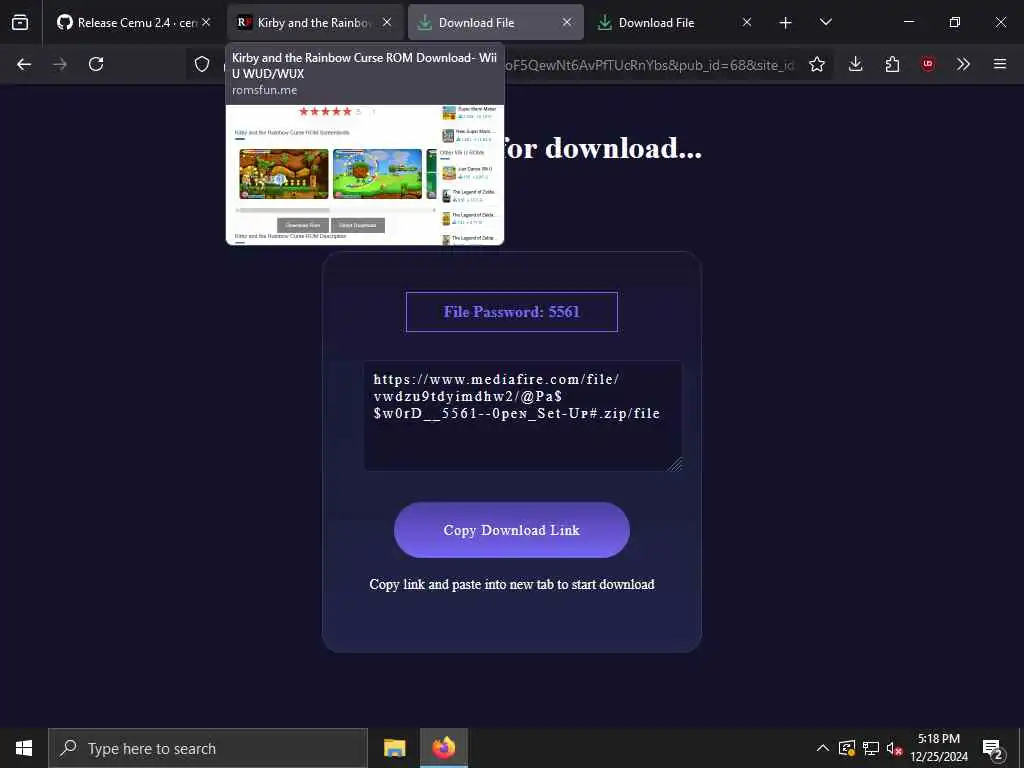
Task: Click the File Password: 5561 box
Action: [x=512, y=312]
